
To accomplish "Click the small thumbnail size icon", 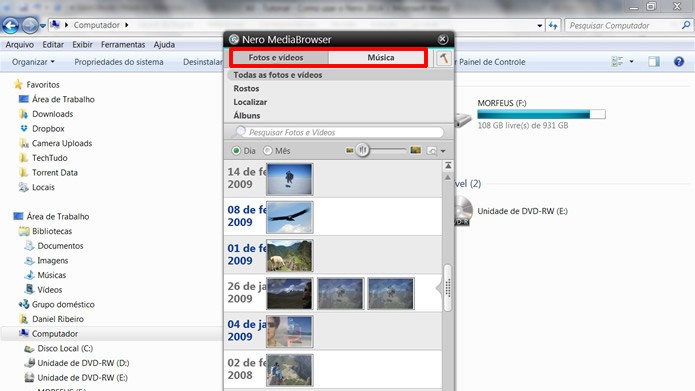I will tap(350, 151).
